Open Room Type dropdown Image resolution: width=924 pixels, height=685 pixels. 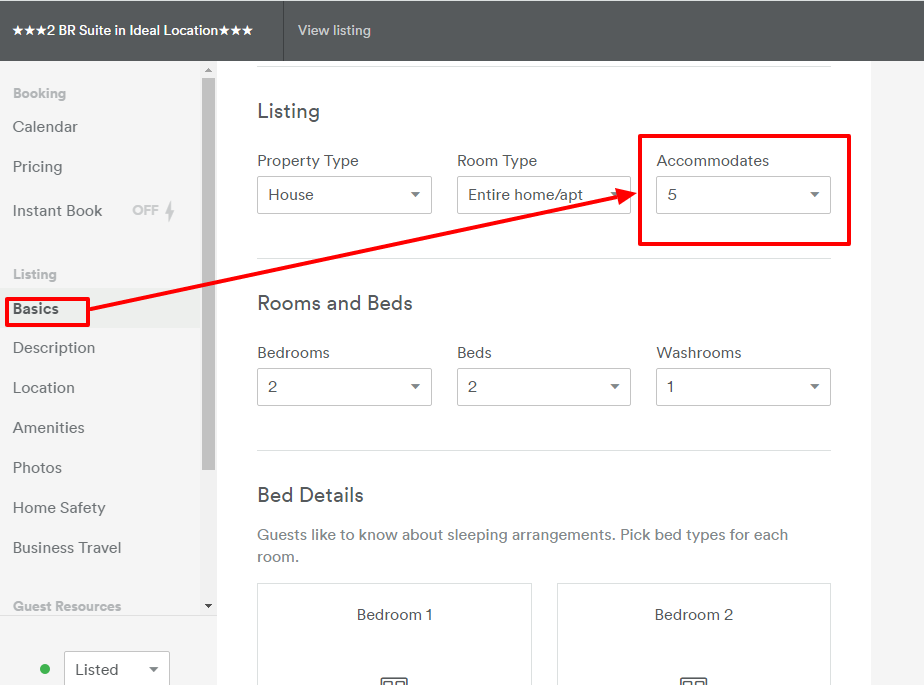point(543,195)
